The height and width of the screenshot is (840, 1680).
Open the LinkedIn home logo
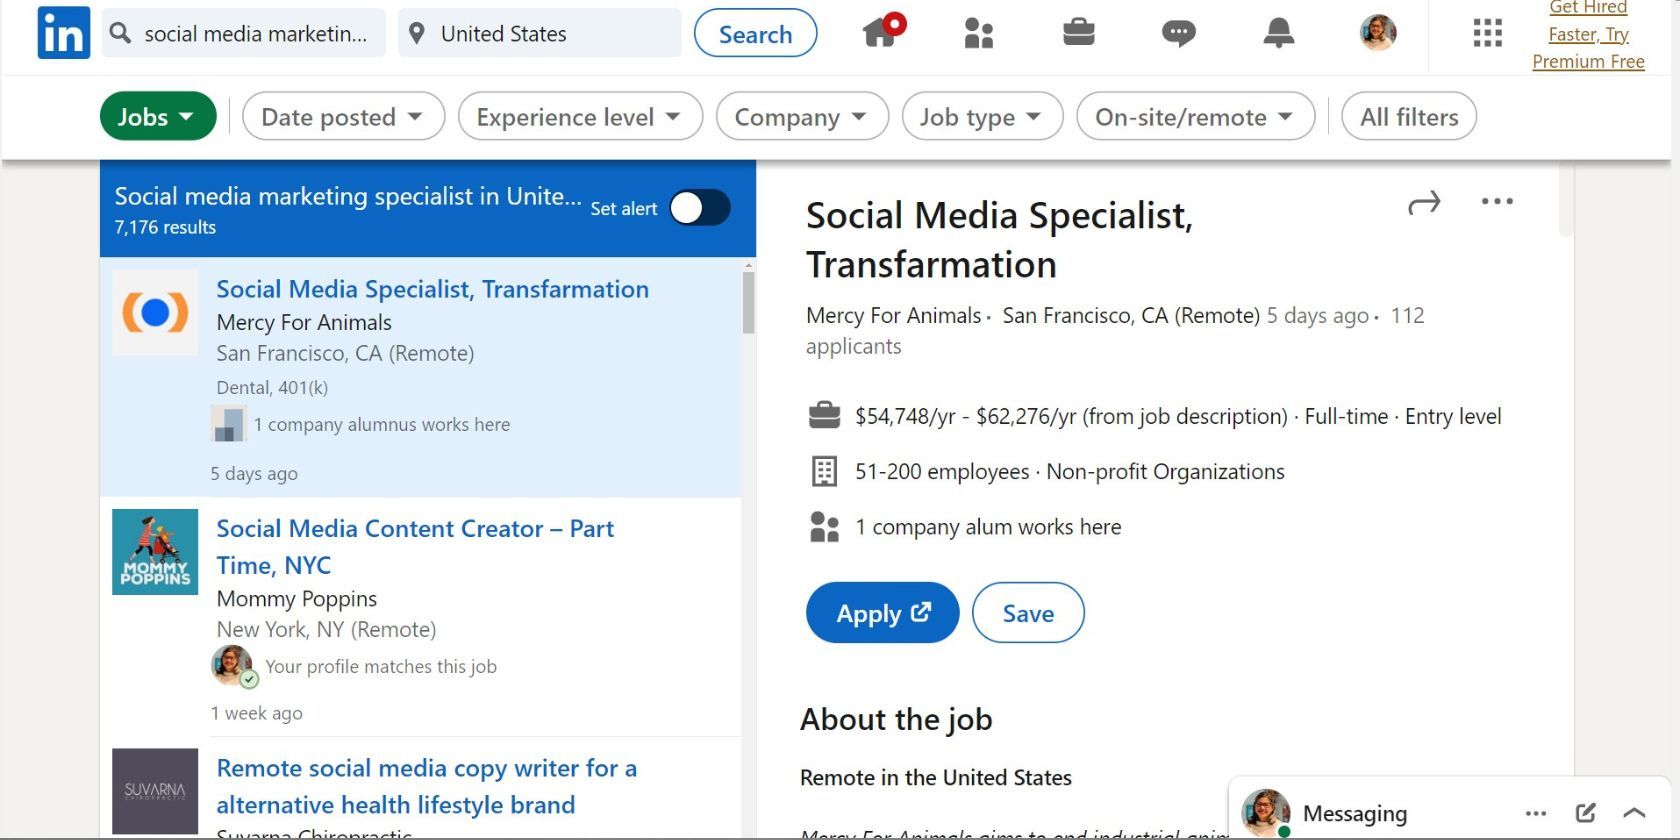[x=64, y=33]
